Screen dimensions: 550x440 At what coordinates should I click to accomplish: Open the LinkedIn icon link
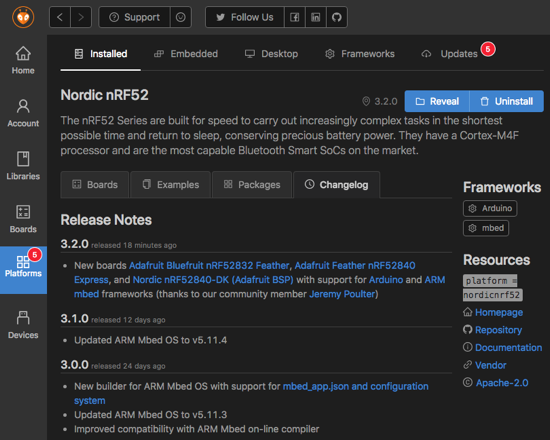coord(316,17)
